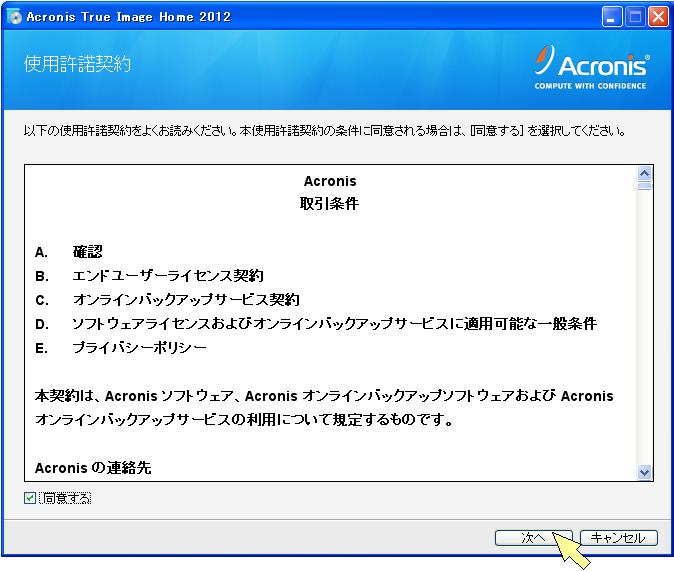
Task: Click the '取引条件' heading in license text
Action: pyautogui.click(x=330, y=203)
